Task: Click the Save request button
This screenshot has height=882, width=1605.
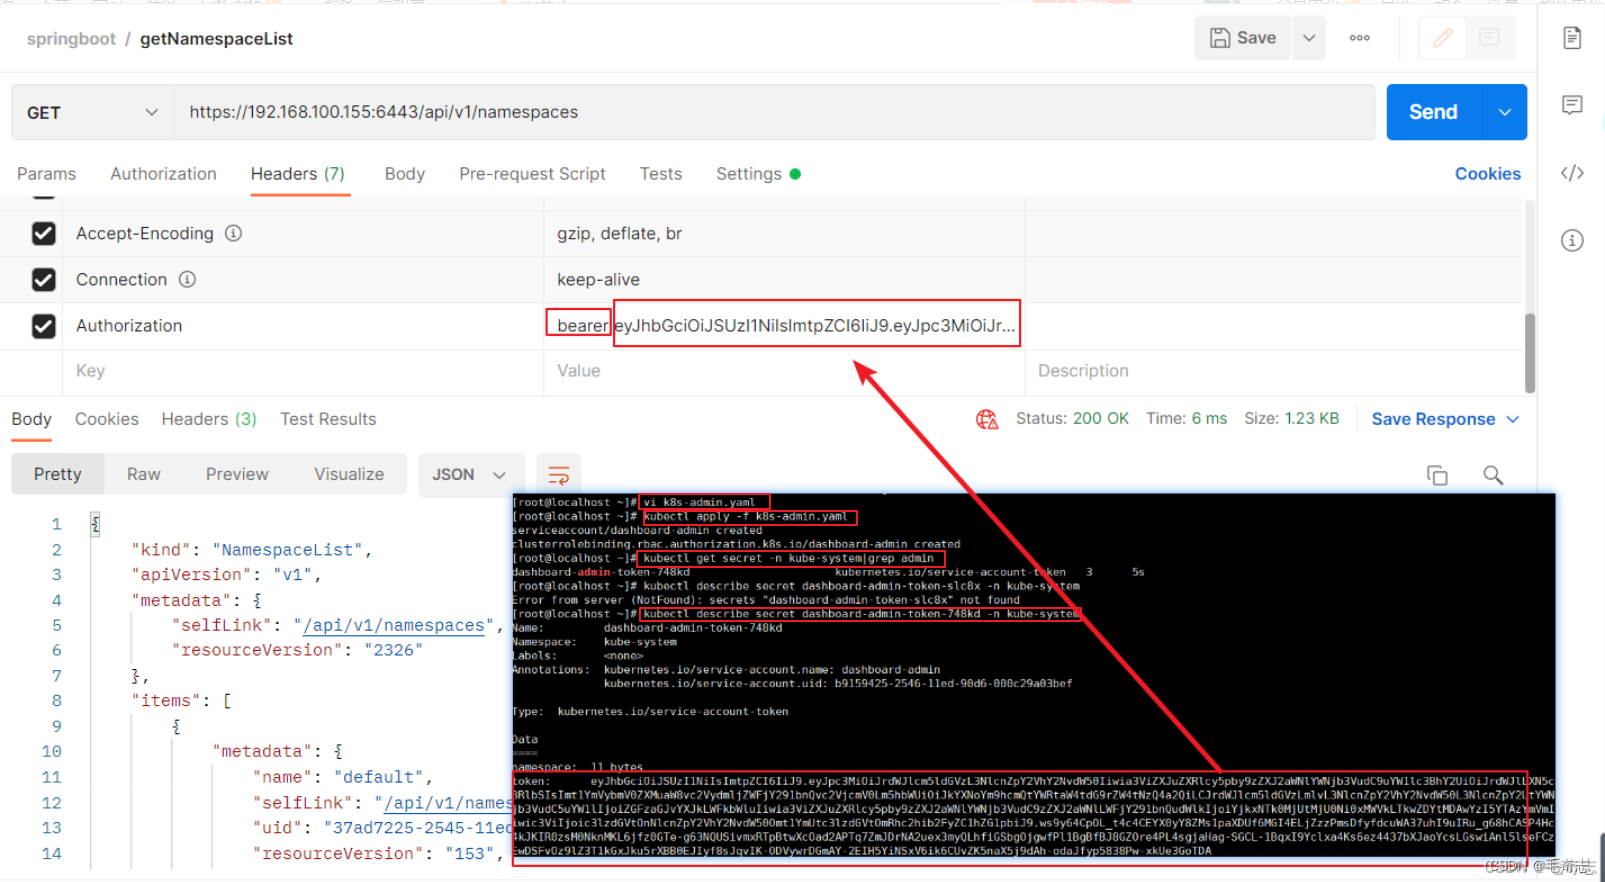Action: click(1242, 38)
